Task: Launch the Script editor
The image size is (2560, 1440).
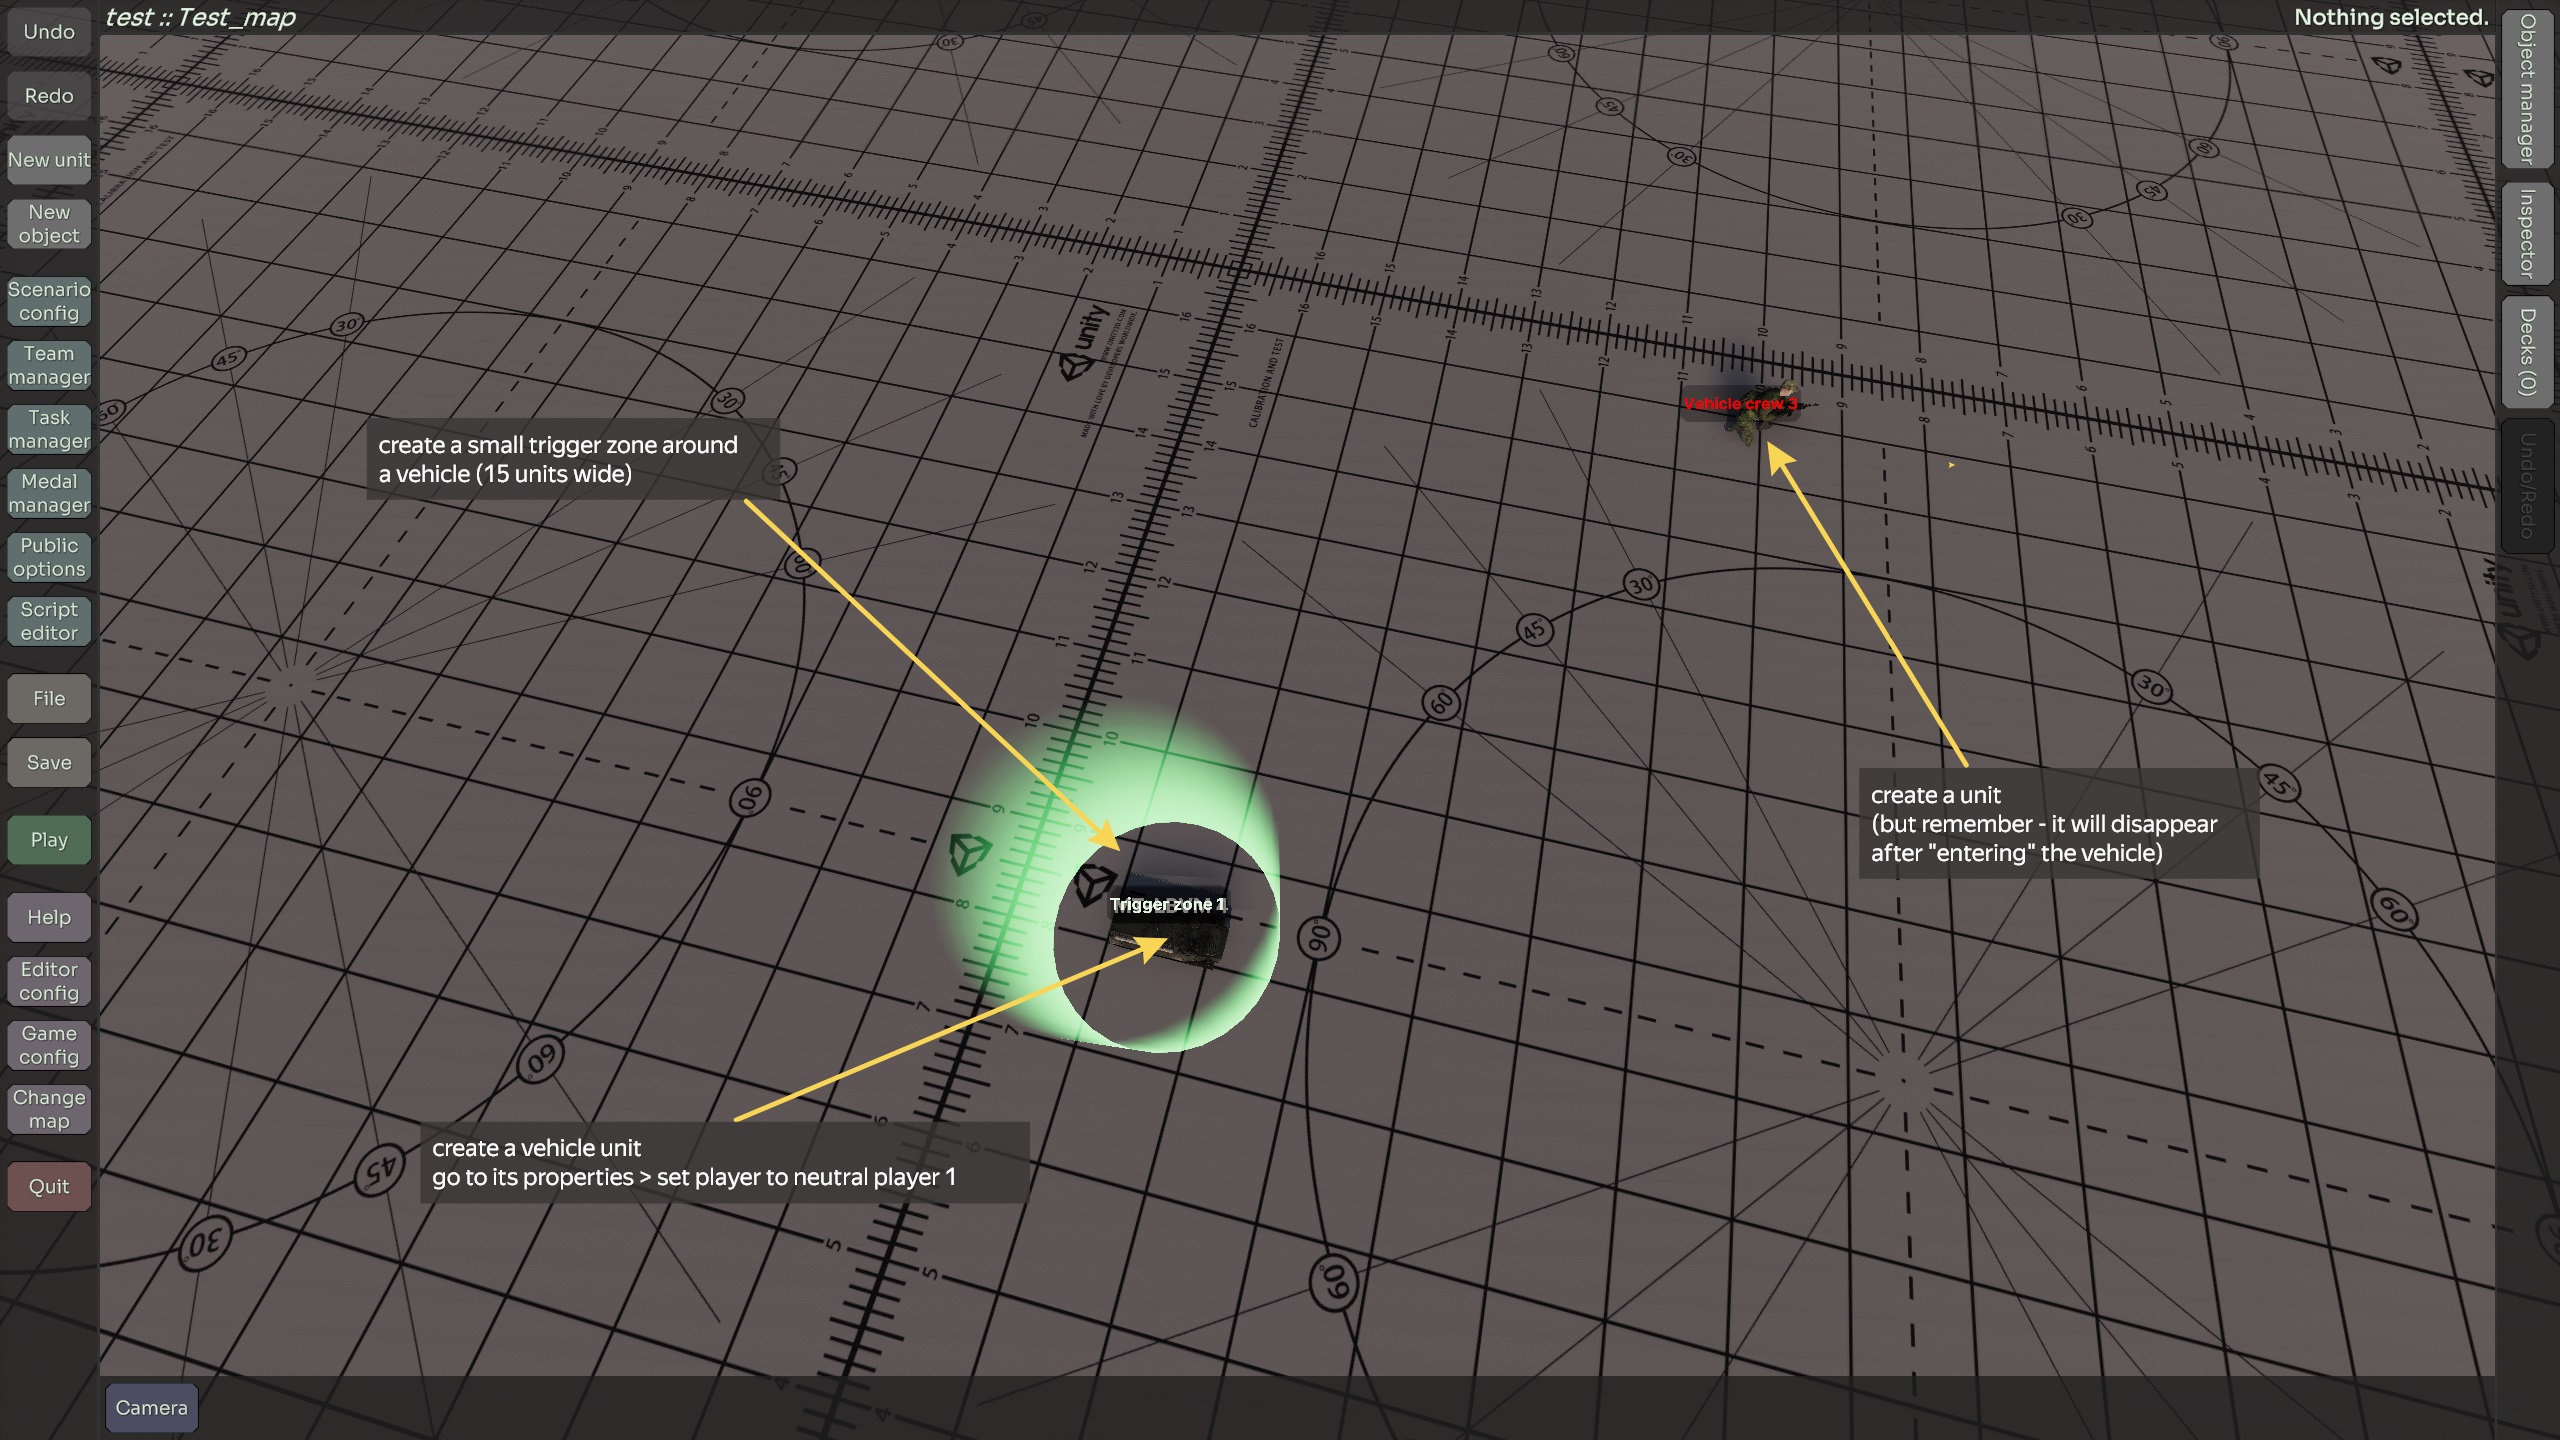Action: tap(49, 621)
